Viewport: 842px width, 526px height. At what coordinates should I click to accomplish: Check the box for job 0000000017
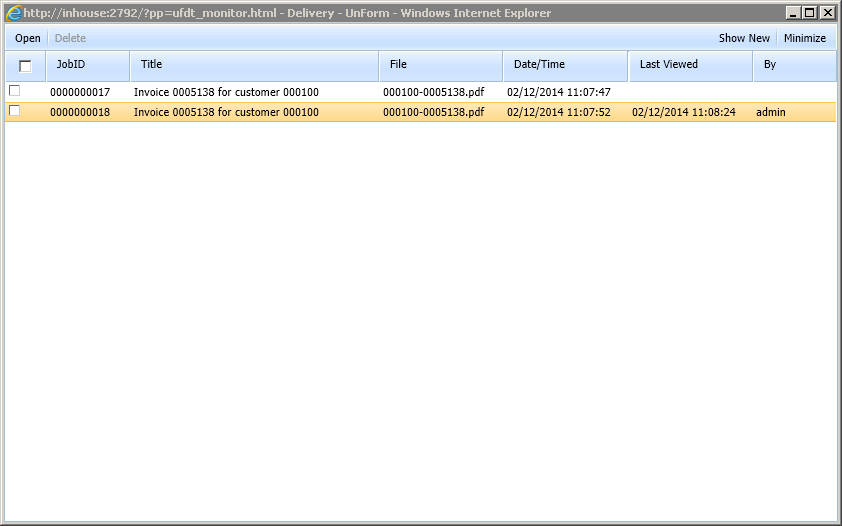click(x=14, y=91)
